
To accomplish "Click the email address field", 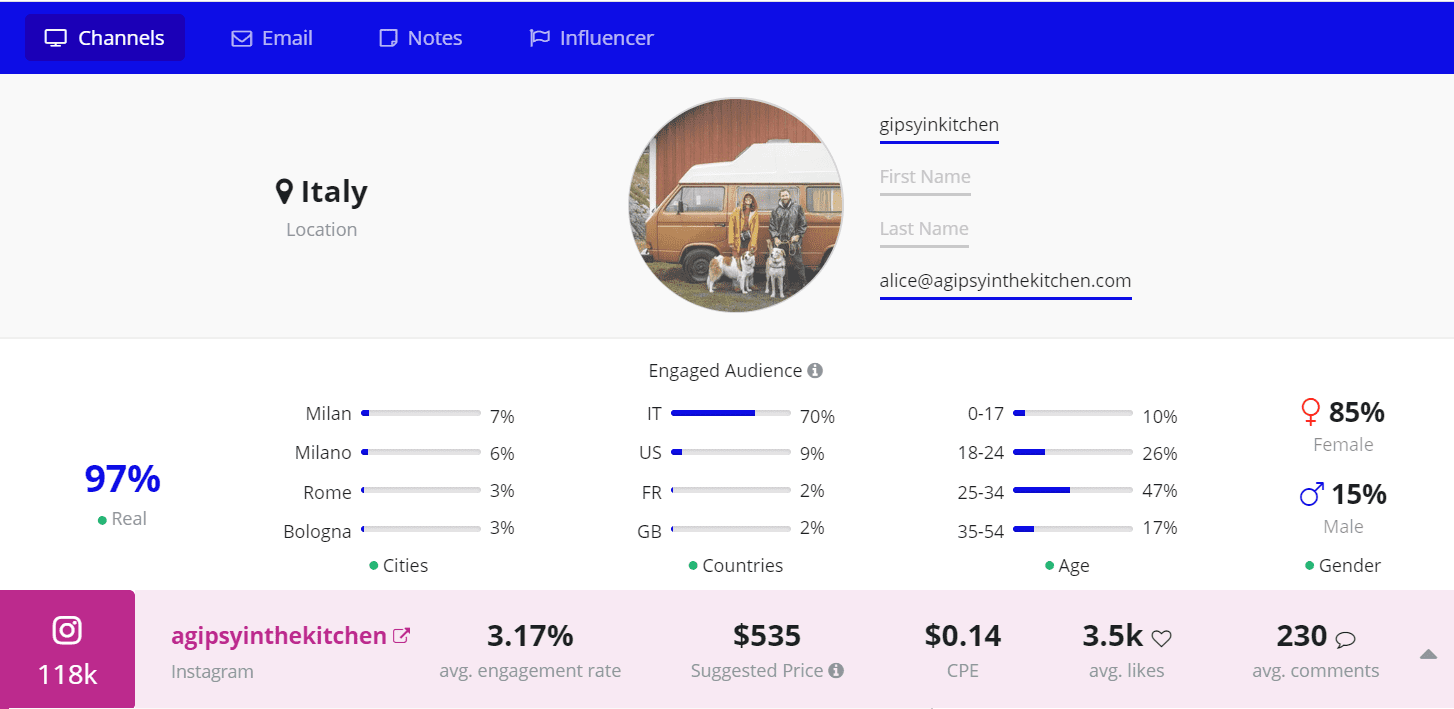I will click(1005, 281).
